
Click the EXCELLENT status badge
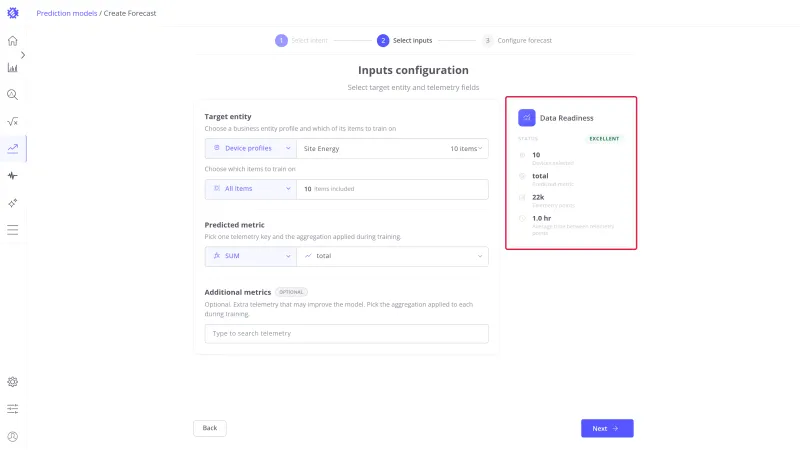point(604,139)
